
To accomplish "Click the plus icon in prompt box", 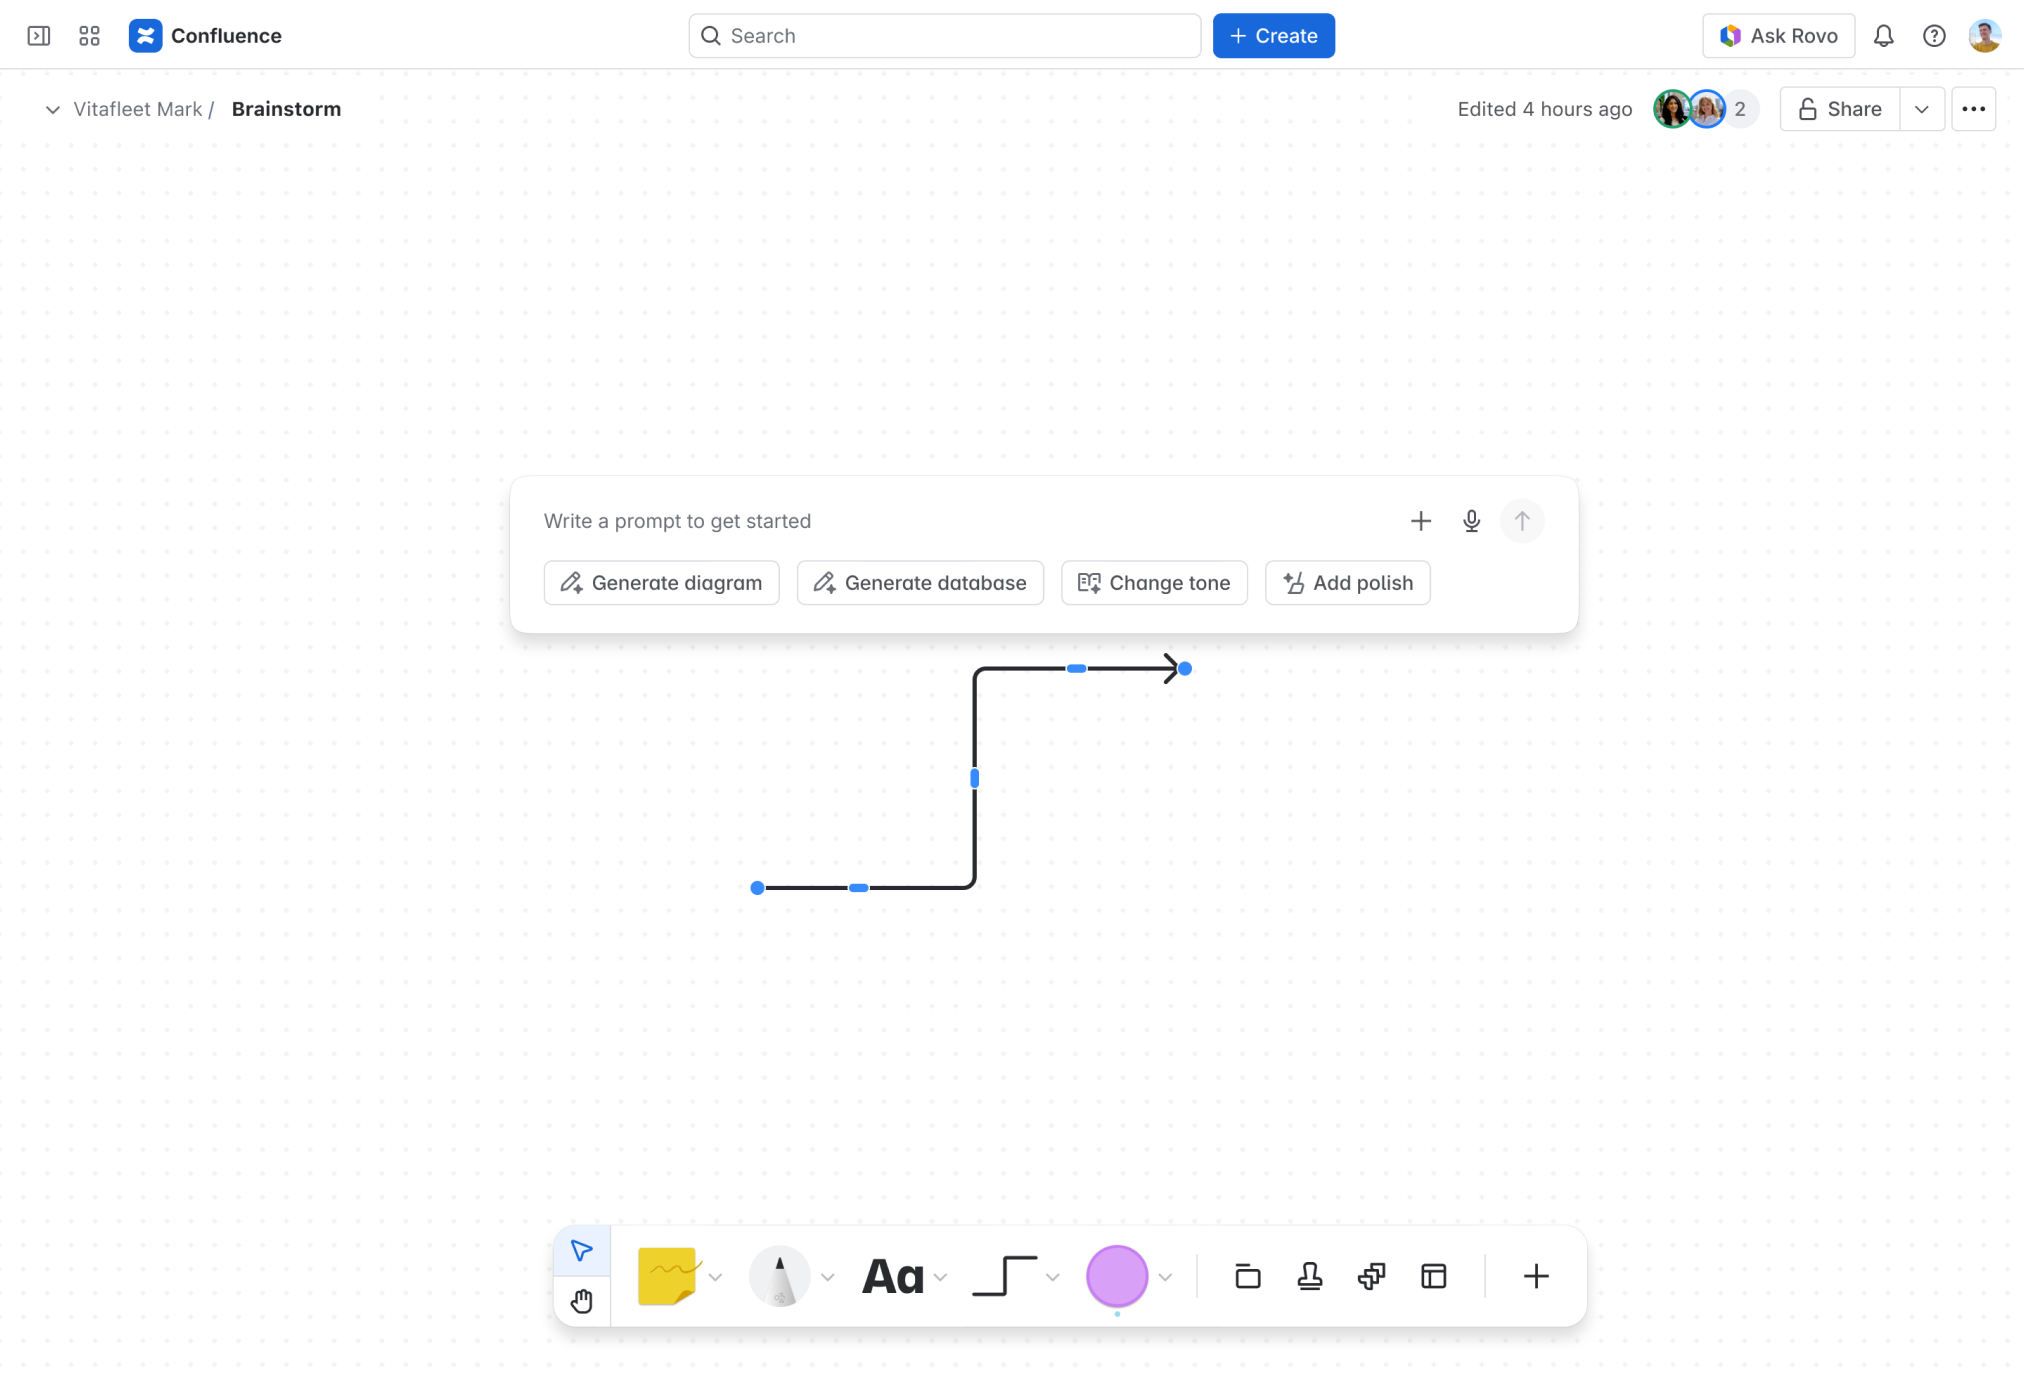I will tap(1421, 521).
